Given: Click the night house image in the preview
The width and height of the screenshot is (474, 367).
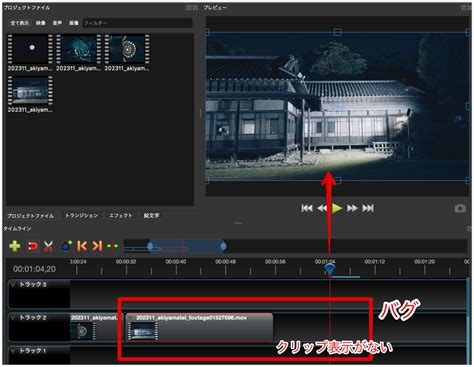Looking at the screenshot, I should [x=337, y=106].
